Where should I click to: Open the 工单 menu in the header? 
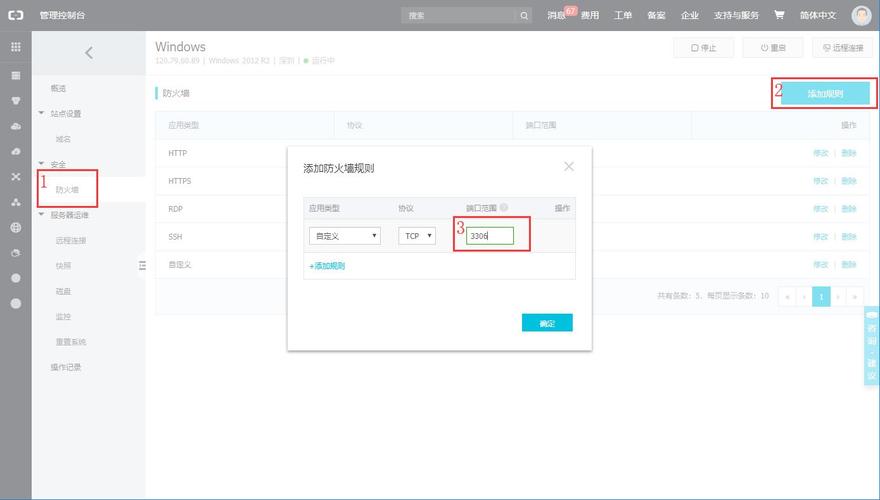click(x=623, y=15)
